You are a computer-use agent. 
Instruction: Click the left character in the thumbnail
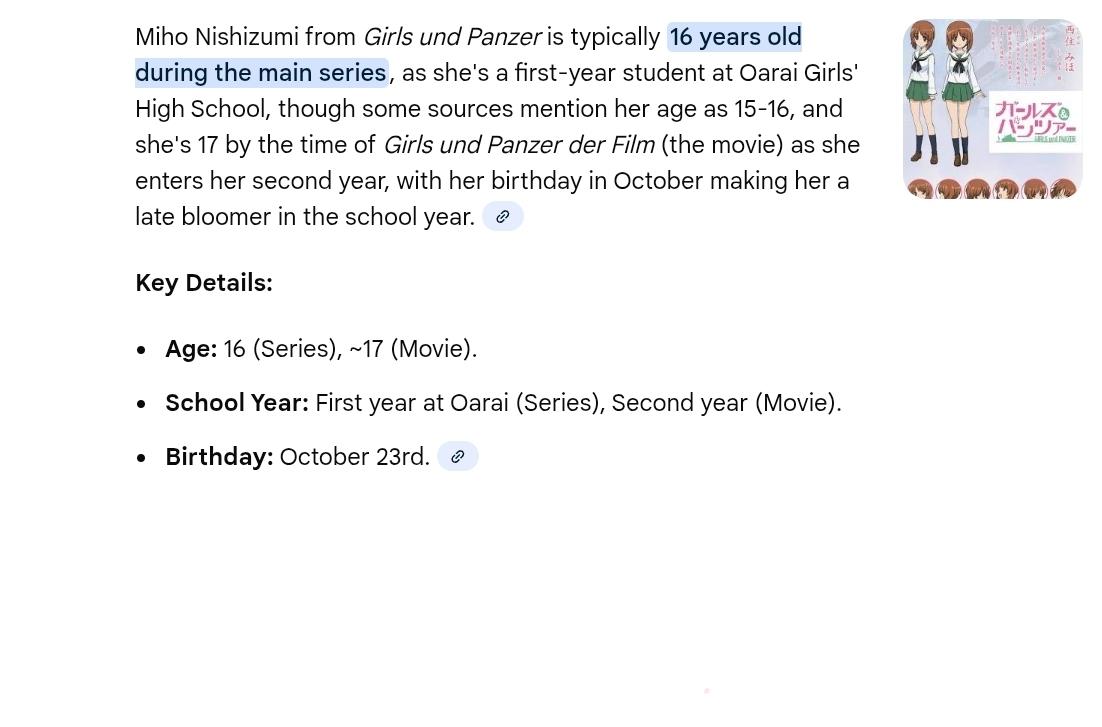[927, 95]
